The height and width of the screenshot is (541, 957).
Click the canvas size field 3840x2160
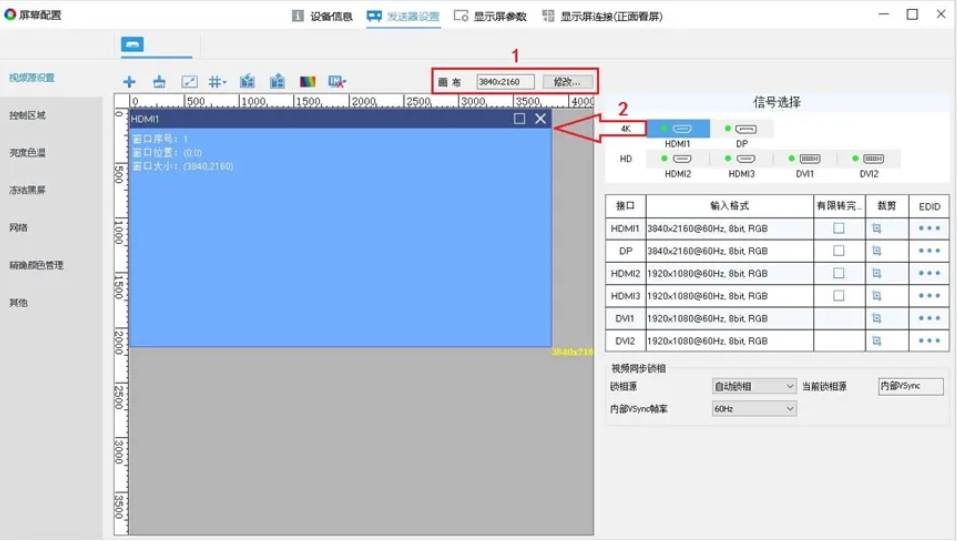point(505,82)
